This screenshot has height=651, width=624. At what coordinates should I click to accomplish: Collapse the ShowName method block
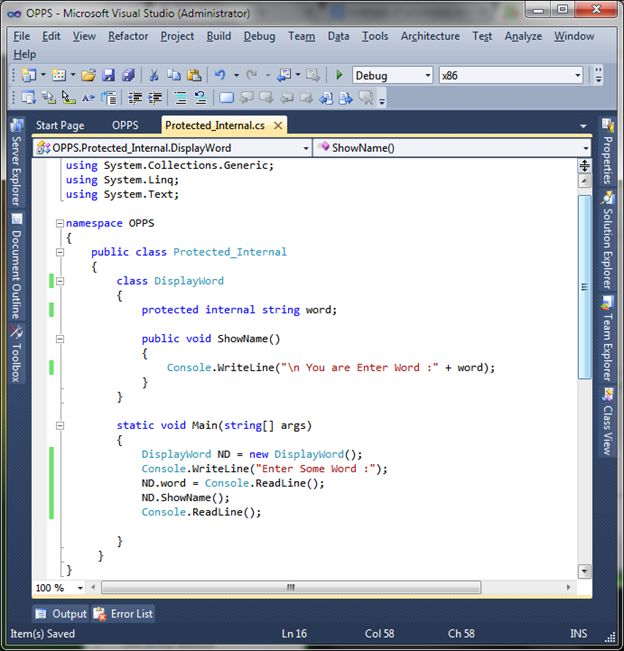click(x=60, y=339)
